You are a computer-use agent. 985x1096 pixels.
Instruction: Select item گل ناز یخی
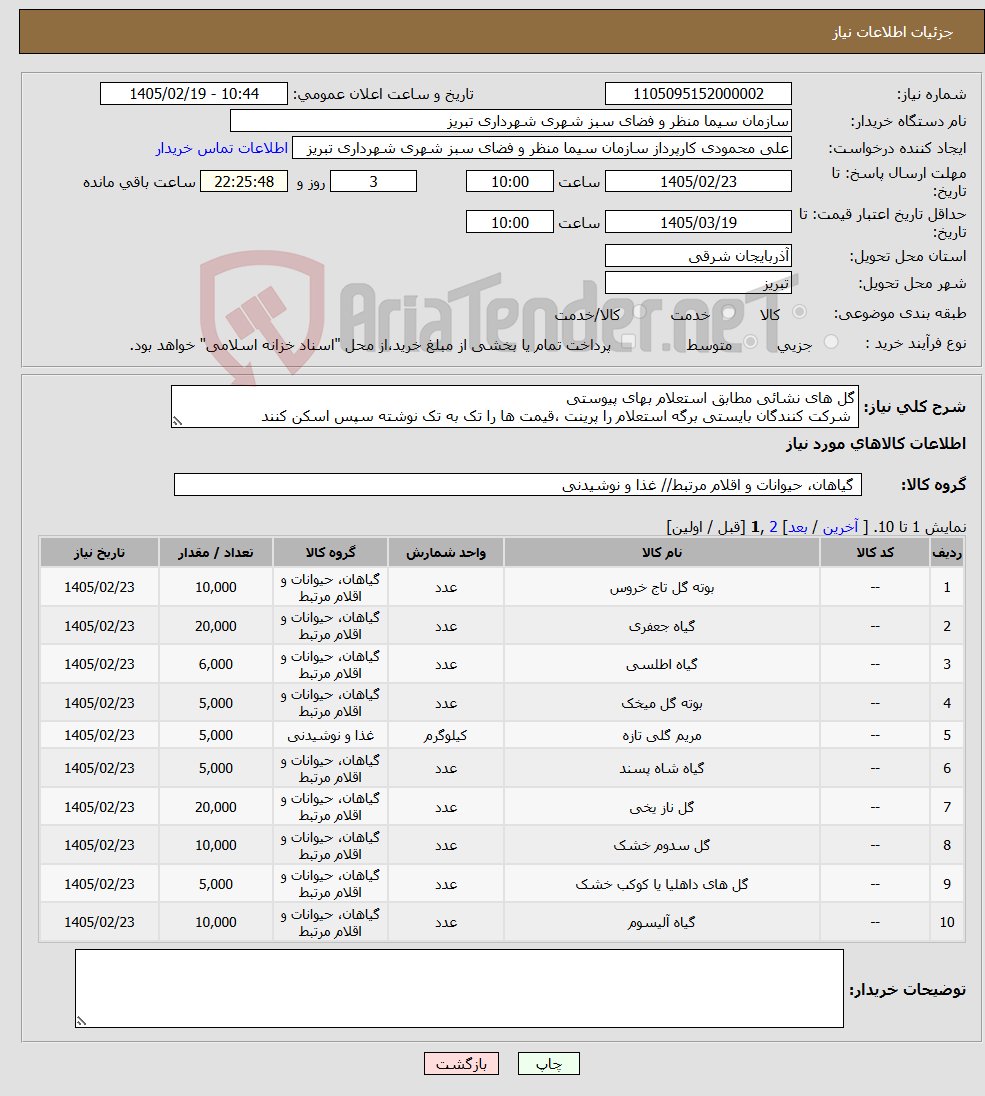(661, 807)
